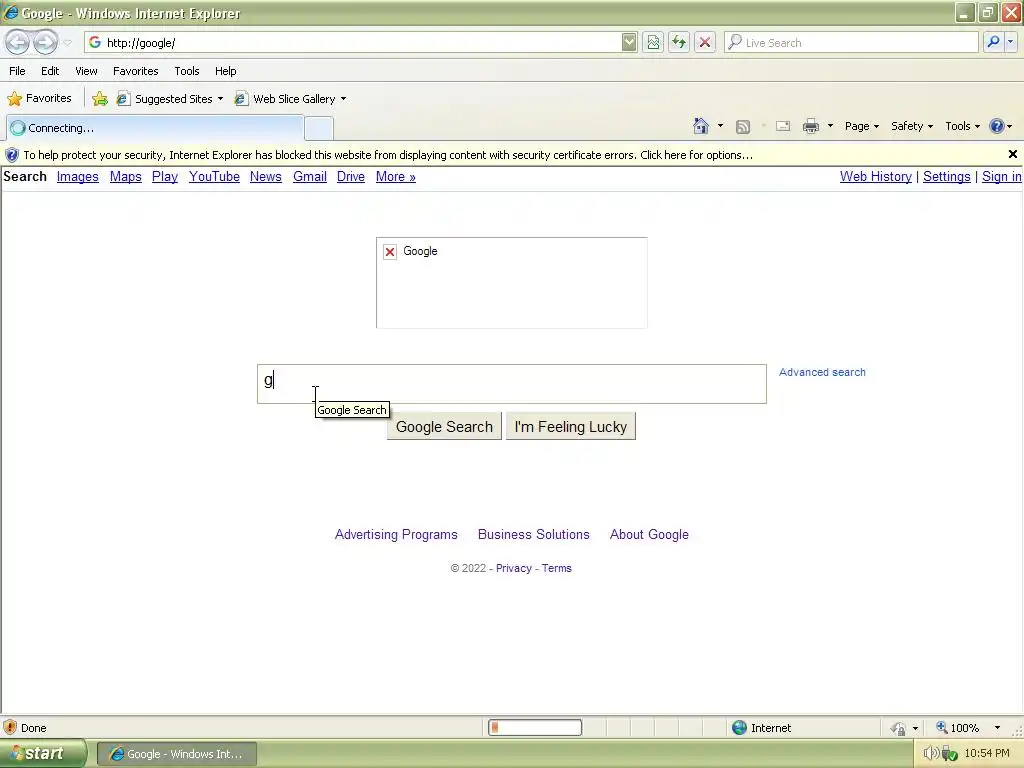Click the blue Help question icon
This screenshot has height=768, width=1024.
click(x=997, y=126)
